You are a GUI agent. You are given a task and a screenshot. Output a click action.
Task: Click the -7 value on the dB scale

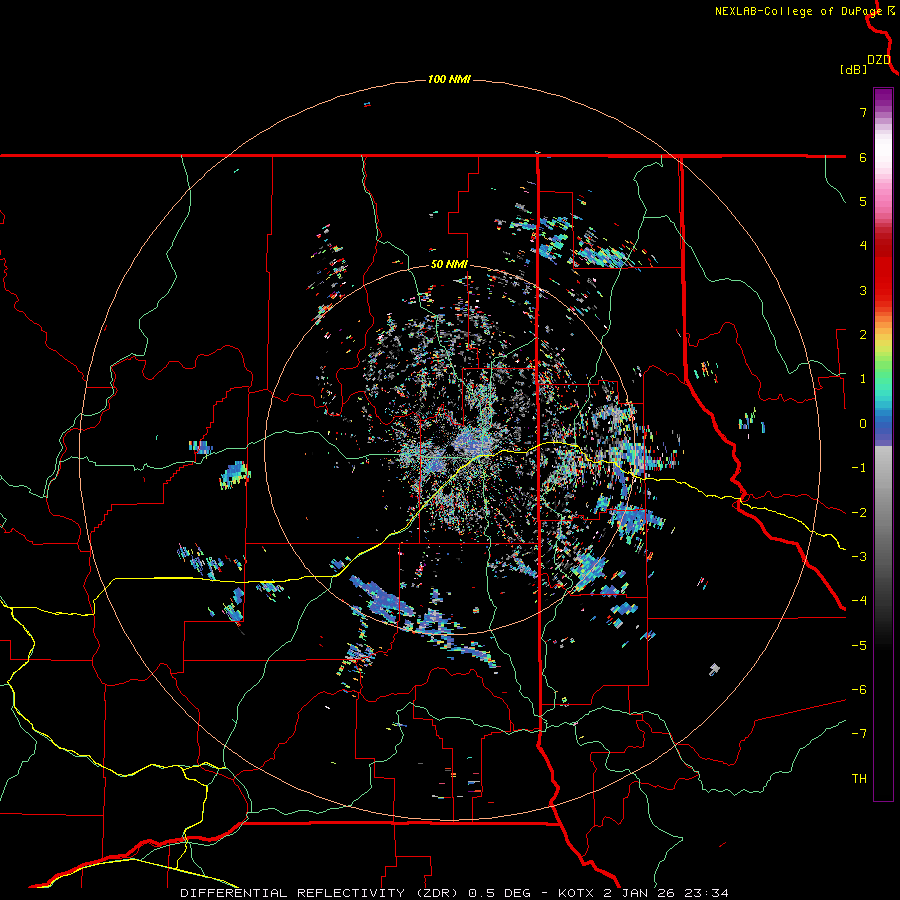(859, 734)
